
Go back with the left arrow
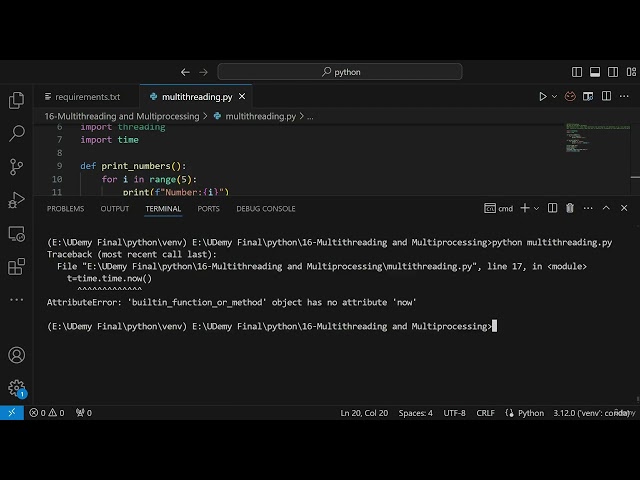(x=185, y=72)
